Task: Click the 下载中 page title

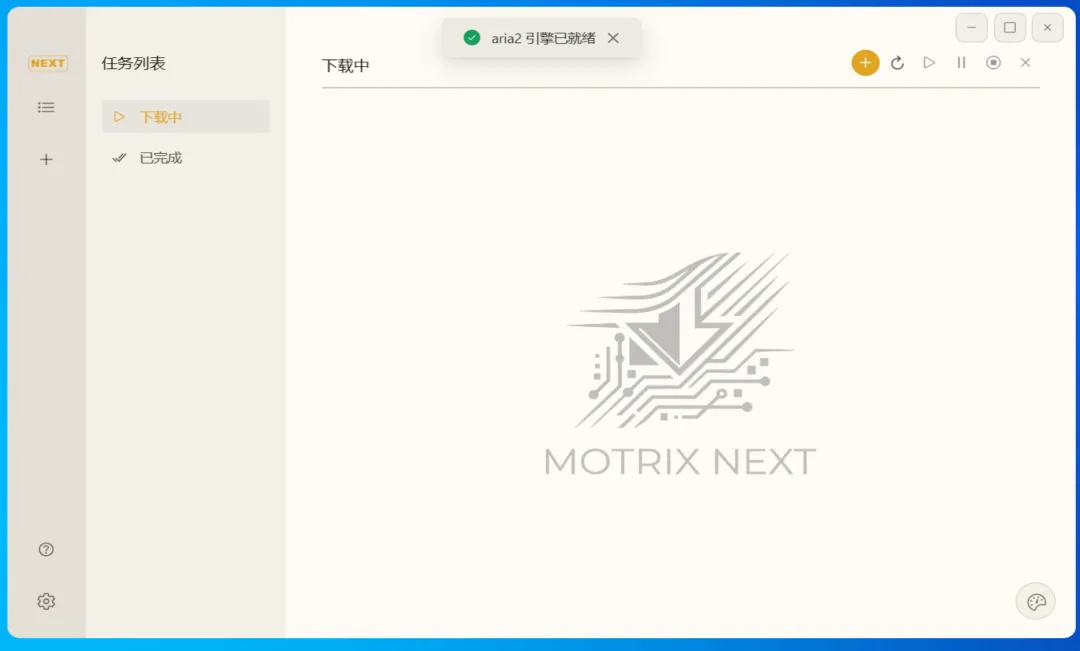Action: coord(346,65)
